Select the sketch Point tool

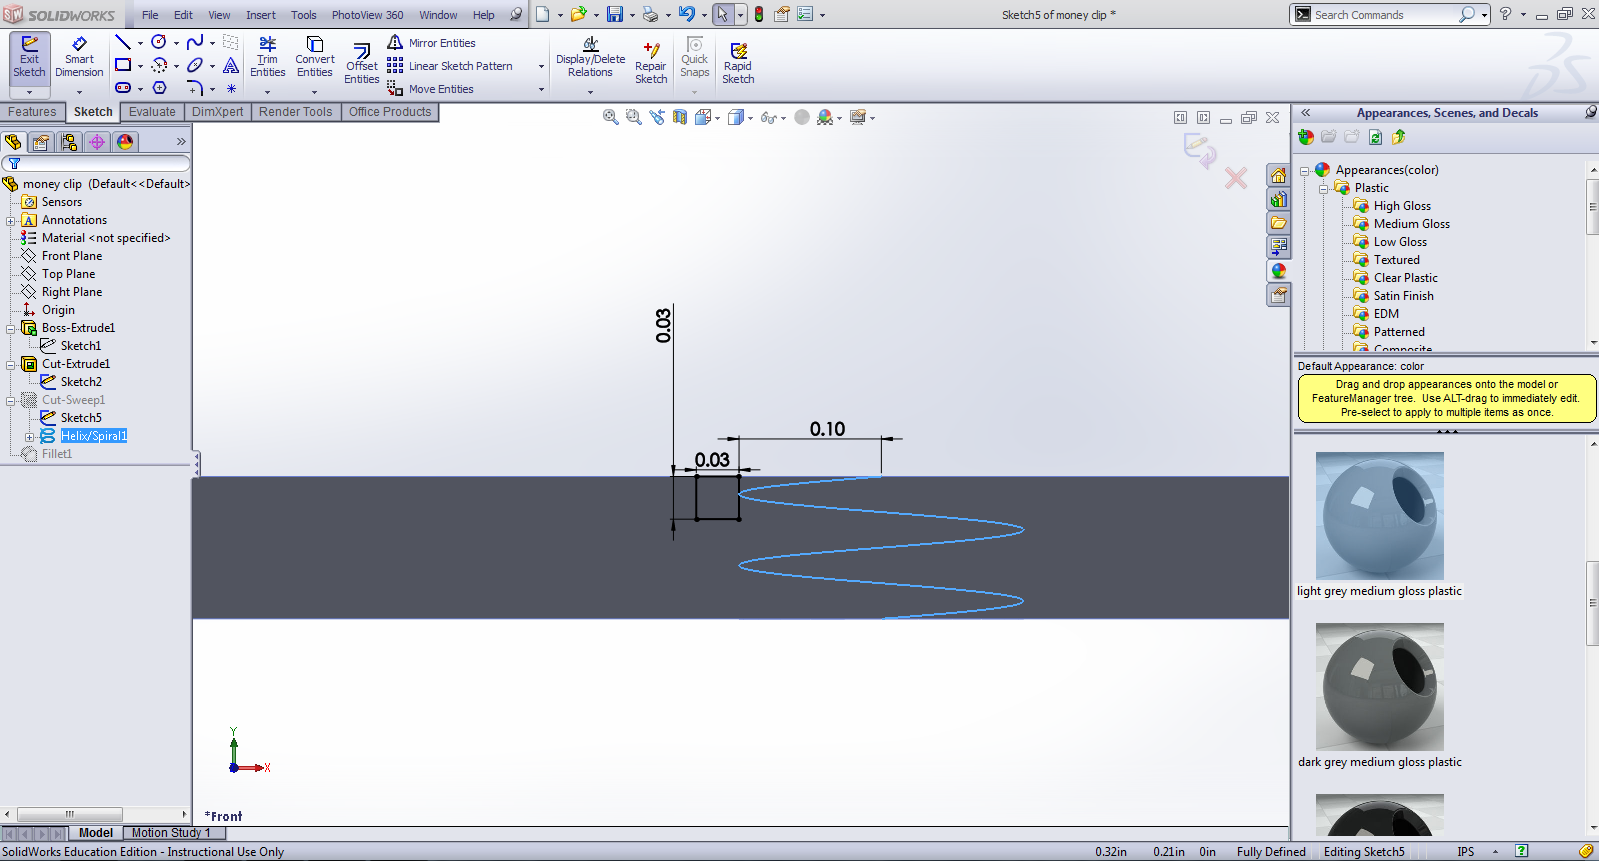click(231, 88)
